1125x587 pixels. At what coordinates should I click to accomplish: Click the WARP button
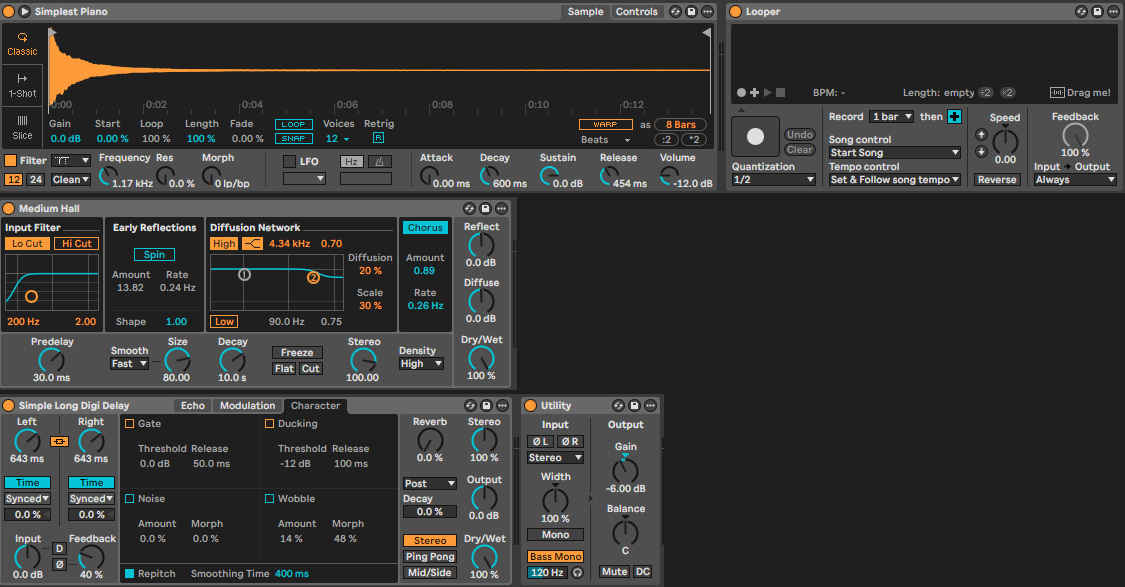[606, 124]
